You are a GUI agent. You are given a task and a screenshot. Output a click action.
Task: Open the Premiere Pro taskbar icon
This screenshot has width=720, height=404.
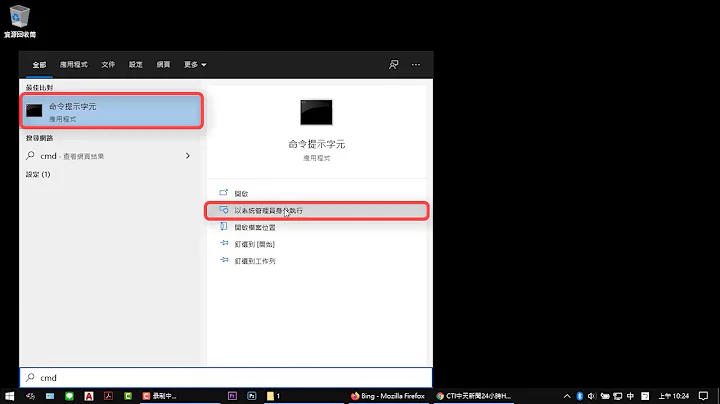(x=232, y=396)
